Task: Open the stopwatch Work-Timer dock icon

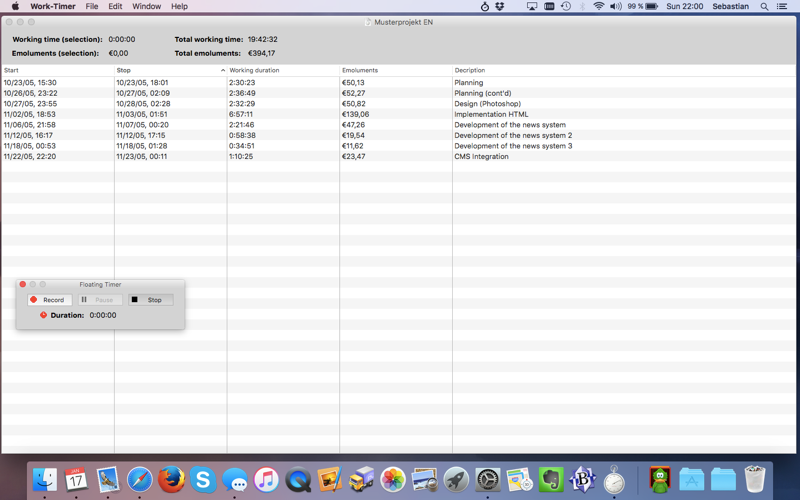Action: (x=614, y=479)
